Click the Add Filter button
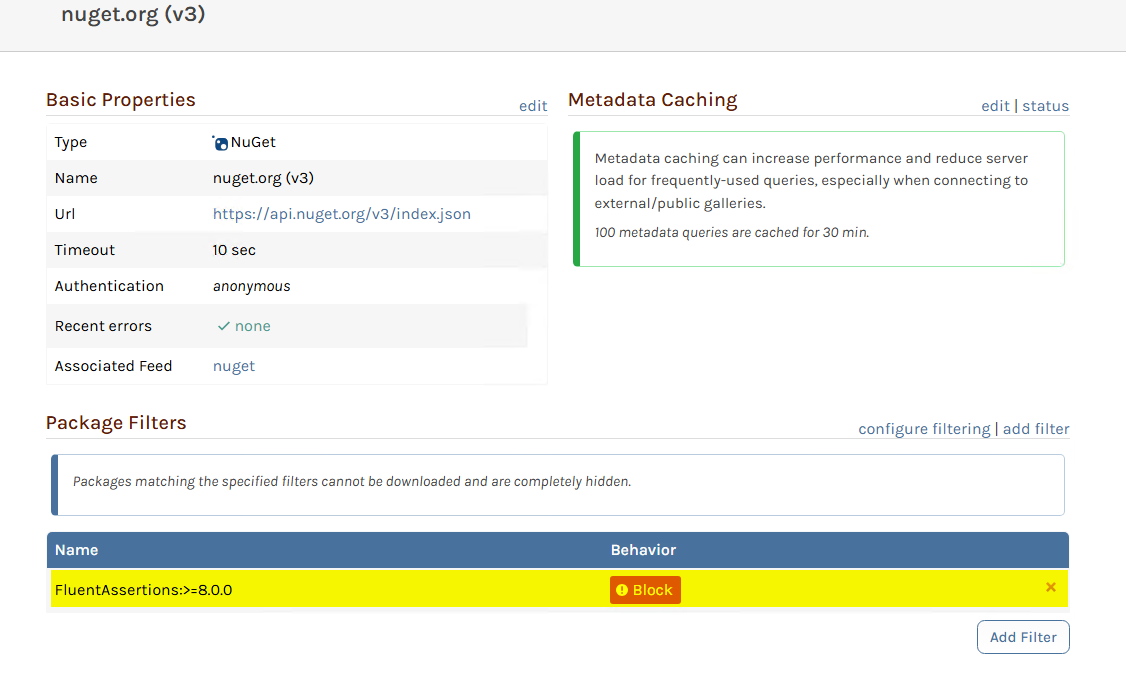This screenshot has height=673, width=1126. click(1023, 637)
